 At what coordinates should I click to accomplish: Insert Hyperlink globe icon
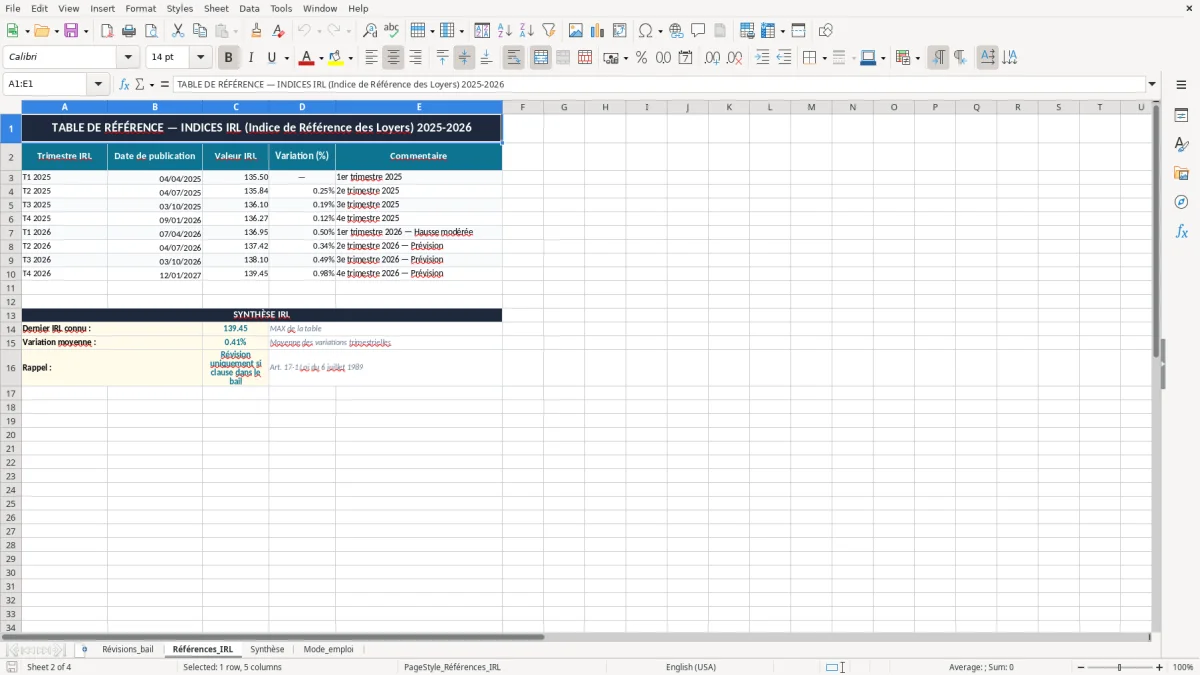pyautogui.click(x=676, y=31)
